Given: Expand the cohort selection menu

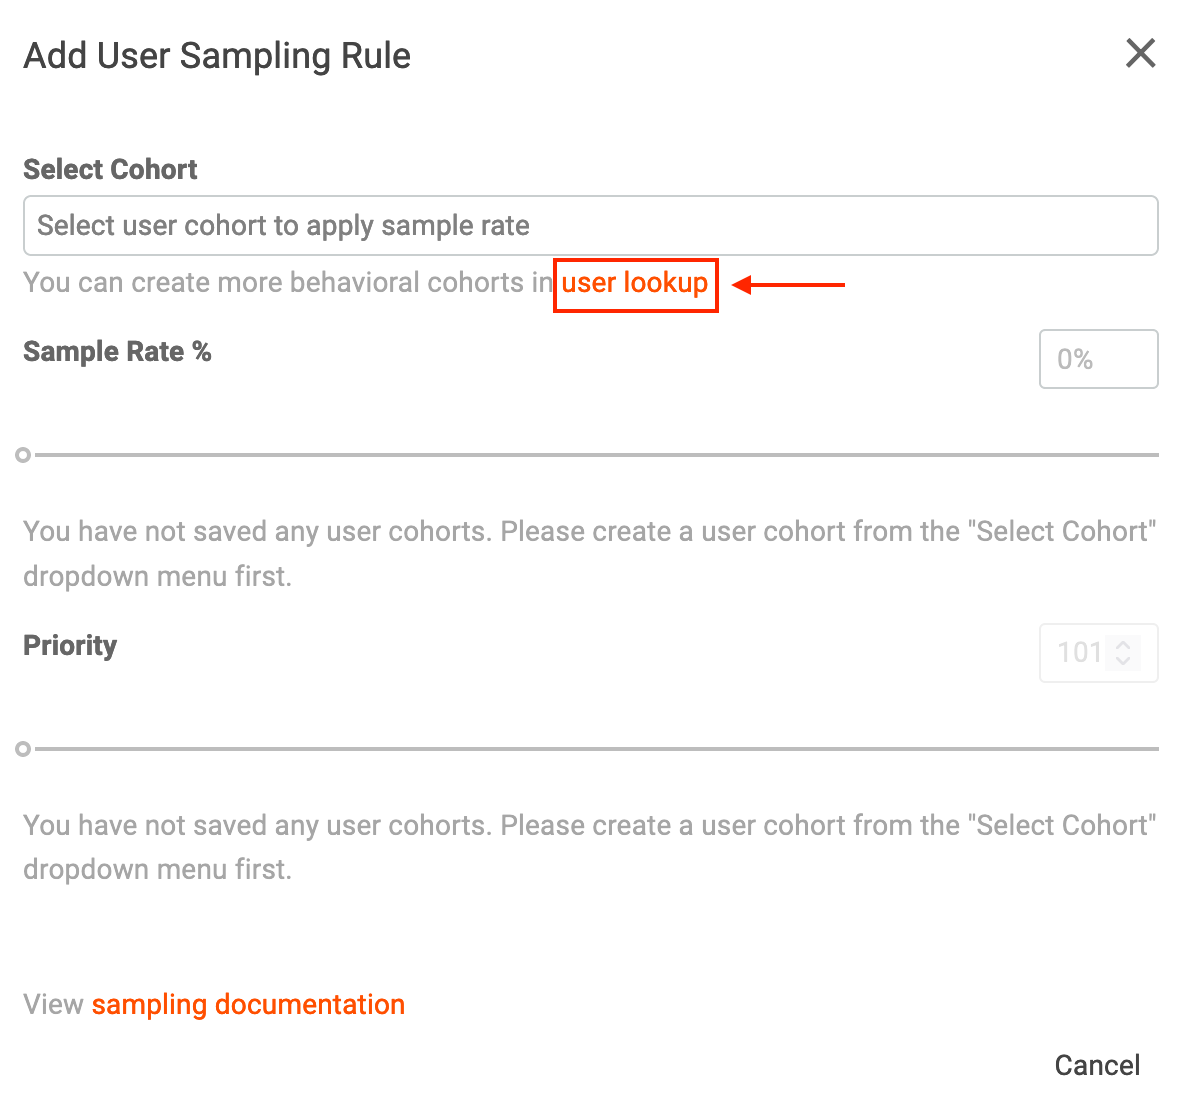Looking at the screenshot, I should point(590,225).
